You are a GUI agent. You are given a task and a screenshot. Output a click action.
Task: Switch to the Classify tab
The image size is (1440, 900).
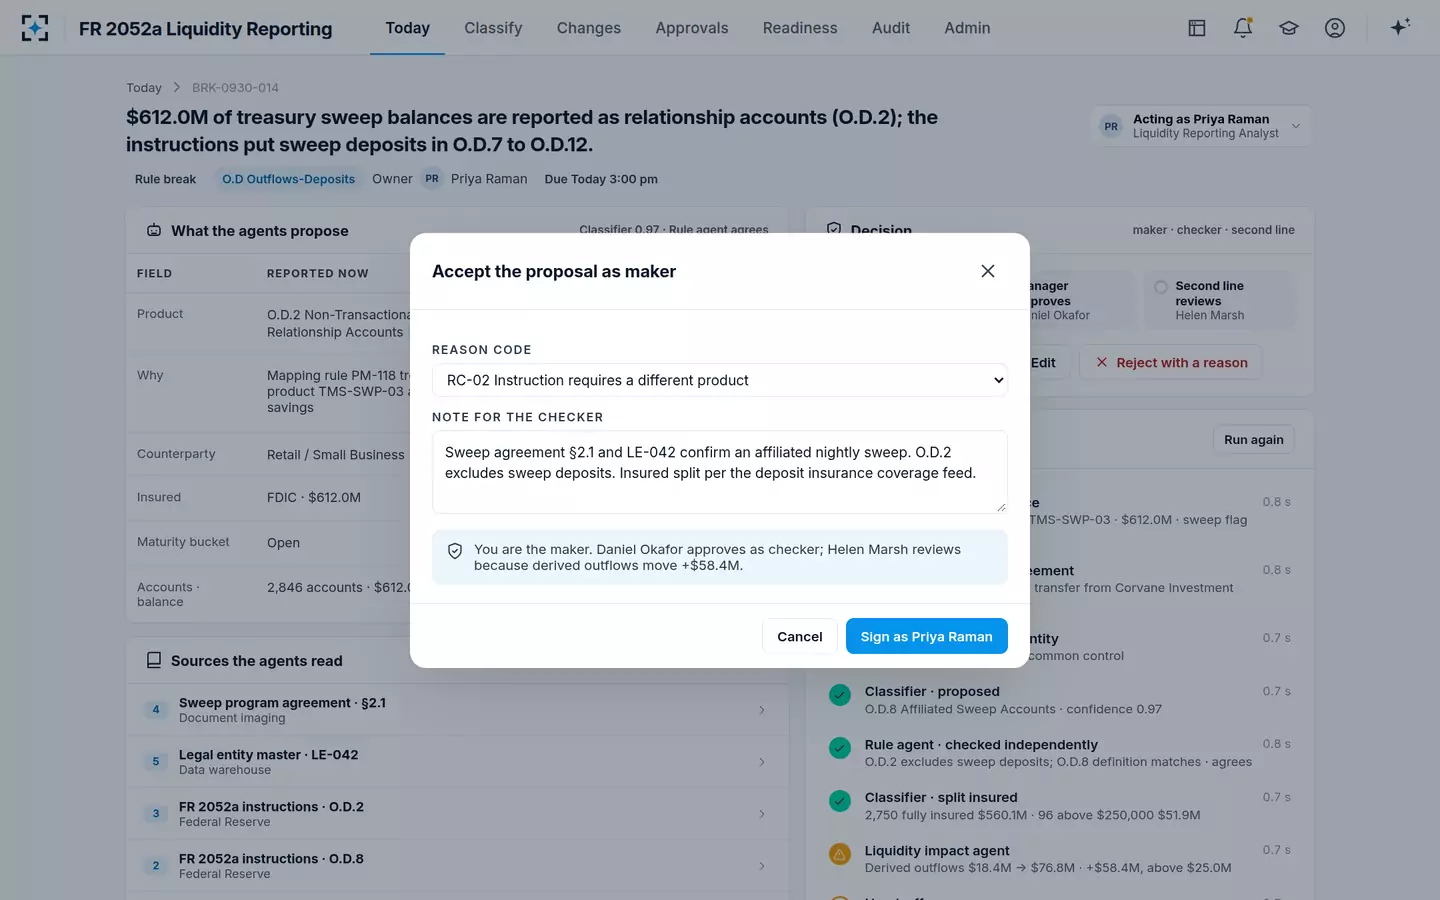tap(493, 28)
